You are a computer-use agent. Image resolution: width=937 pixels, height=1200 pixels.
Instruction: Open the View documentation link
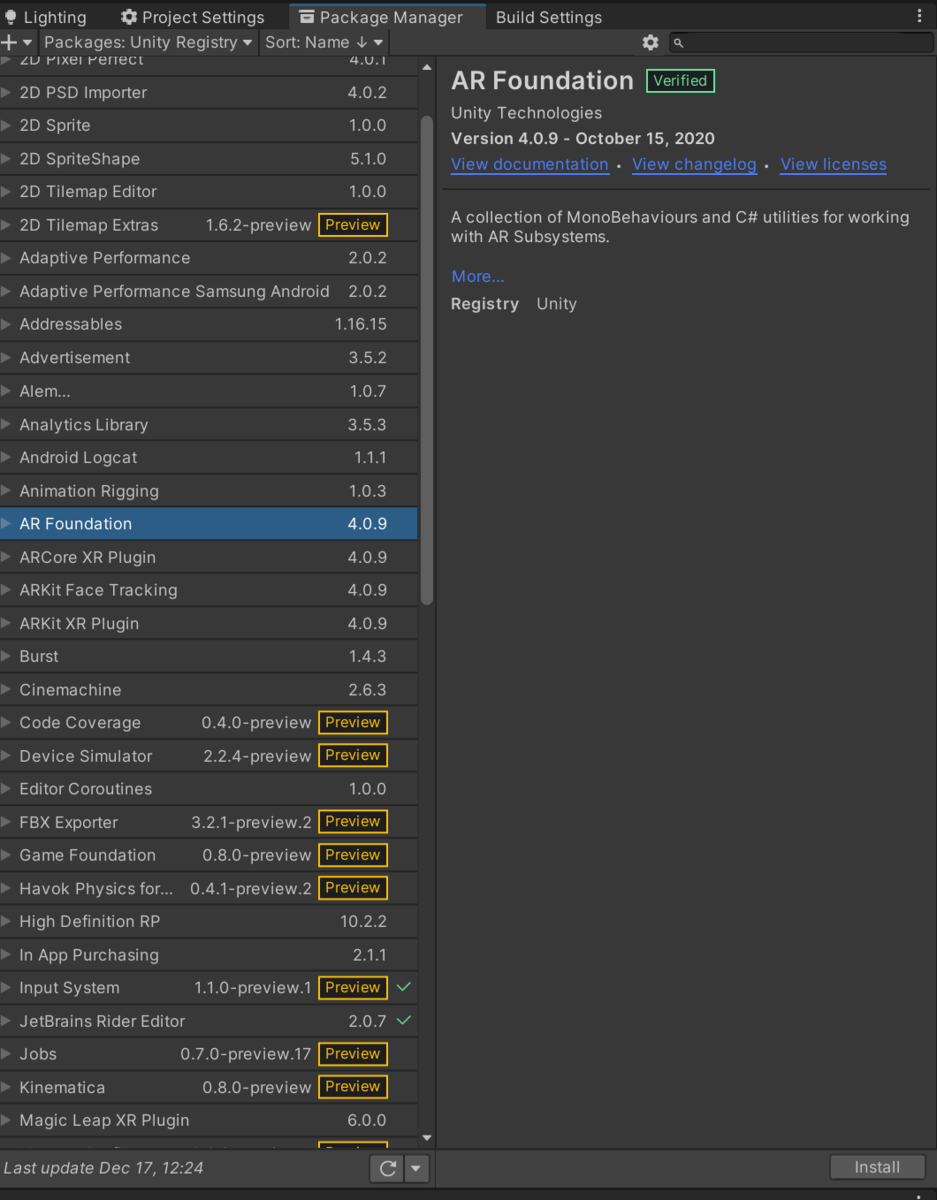click(x=530, y=164)
